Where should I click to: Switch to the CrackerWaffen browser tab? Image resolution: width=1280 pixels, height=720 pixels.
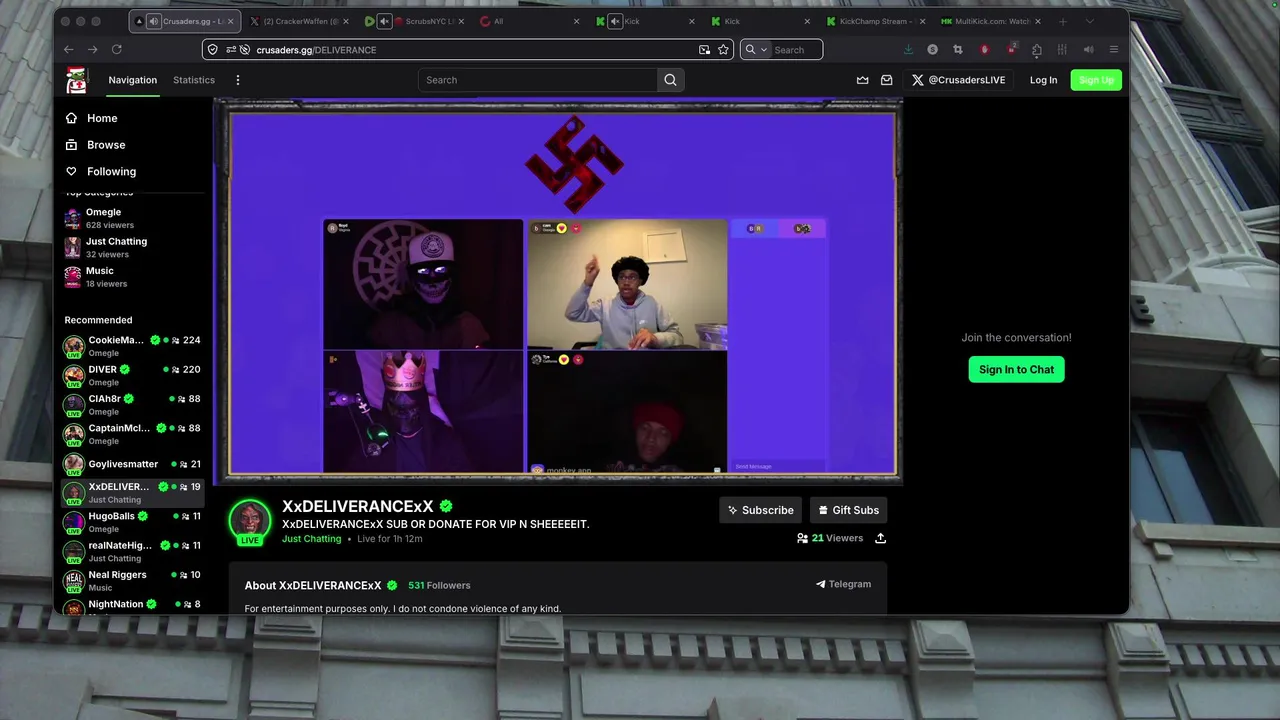point(300,21)
